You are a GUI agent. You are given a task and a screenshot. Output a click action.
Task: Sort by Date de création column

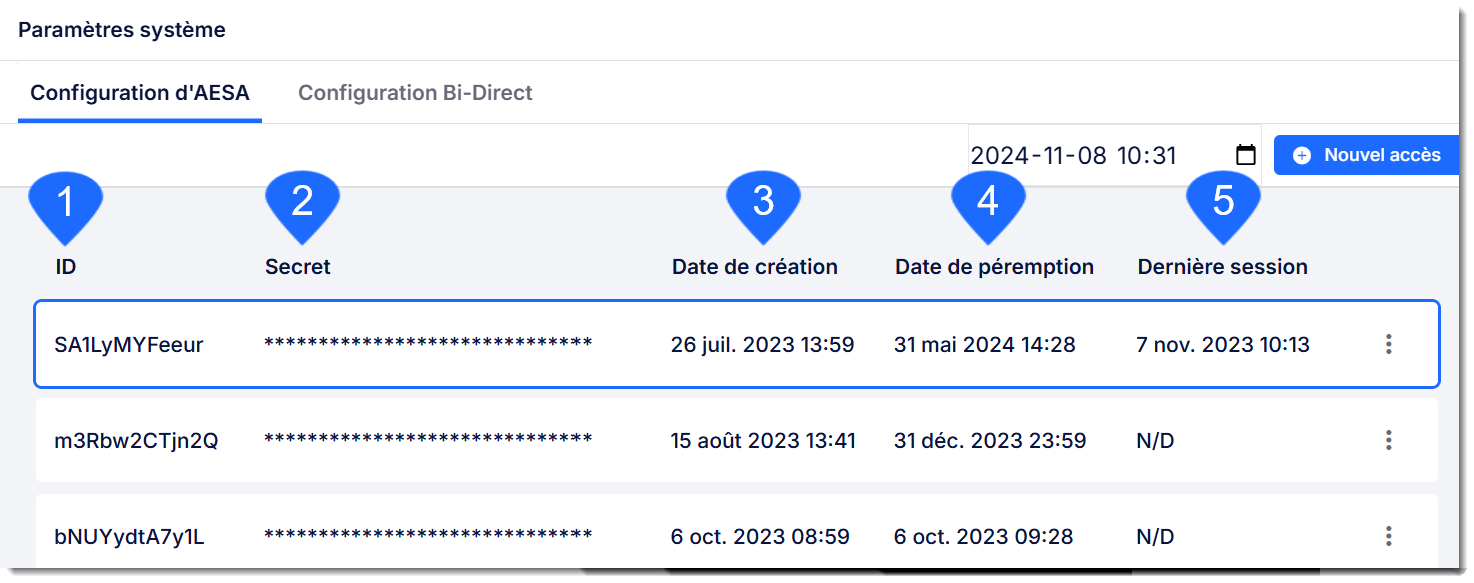click(x=755, y=267)
